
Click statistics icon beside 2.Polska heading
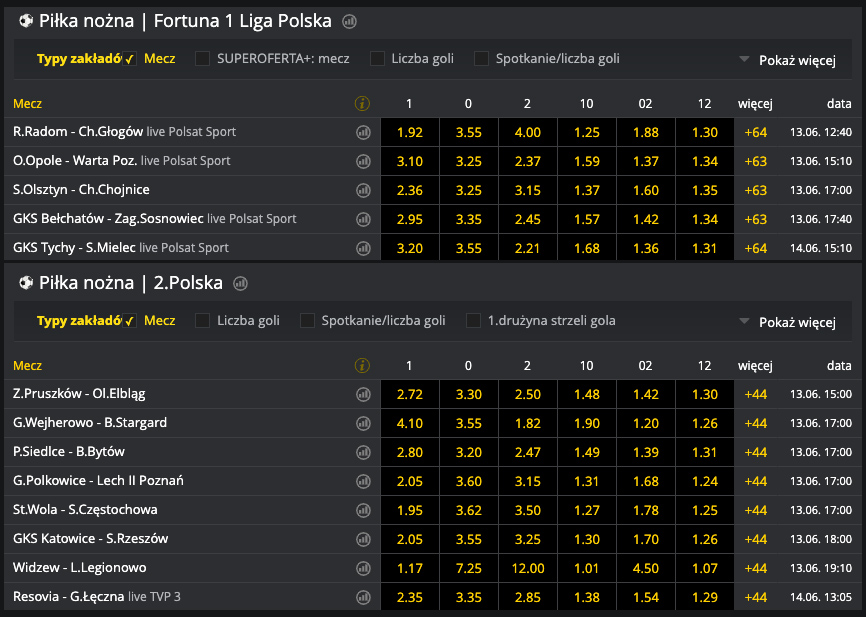(240, 284)
